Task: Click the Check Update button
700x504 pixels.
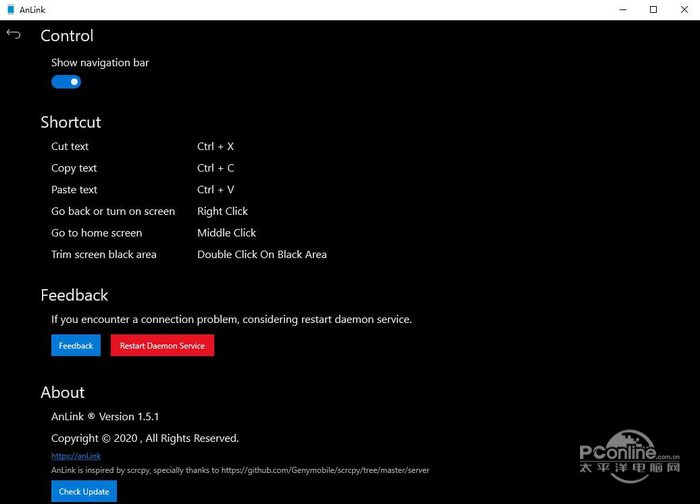Action: coord(84,492)
